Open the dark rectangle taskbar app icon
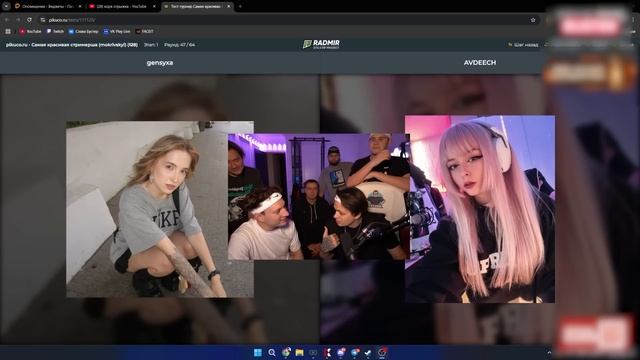 (x=313, y=353)
